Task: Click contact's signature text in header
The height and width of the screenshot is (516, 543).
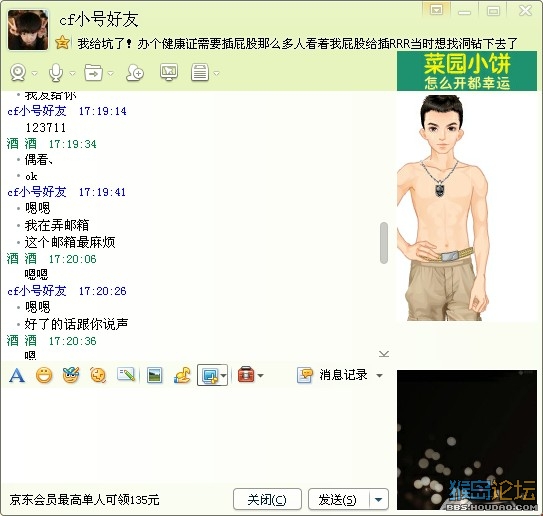Action: point(297,44)
